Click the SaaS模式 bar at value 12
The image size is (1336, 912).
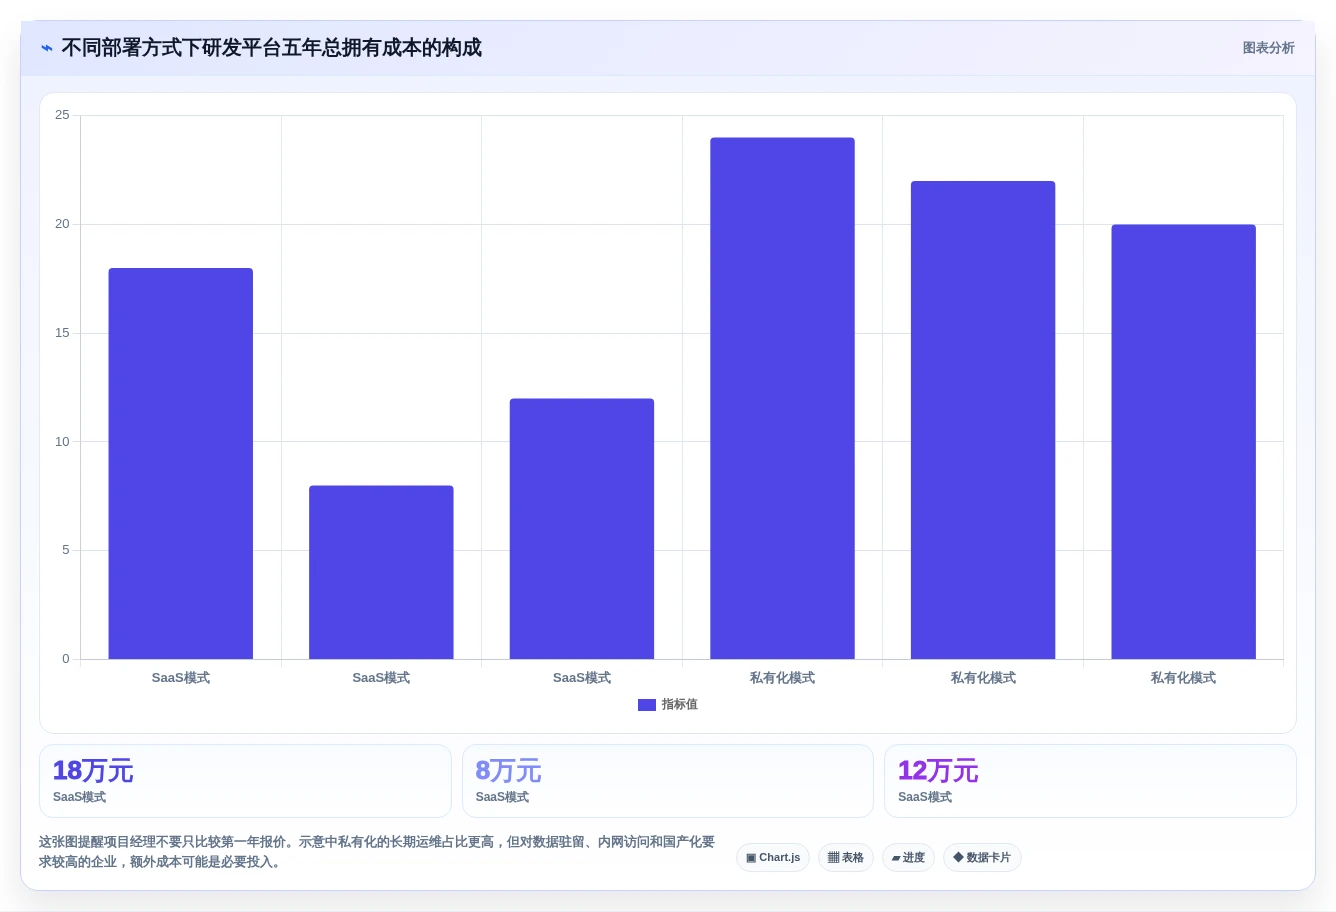pyautogui.click(x=582, y=529)
